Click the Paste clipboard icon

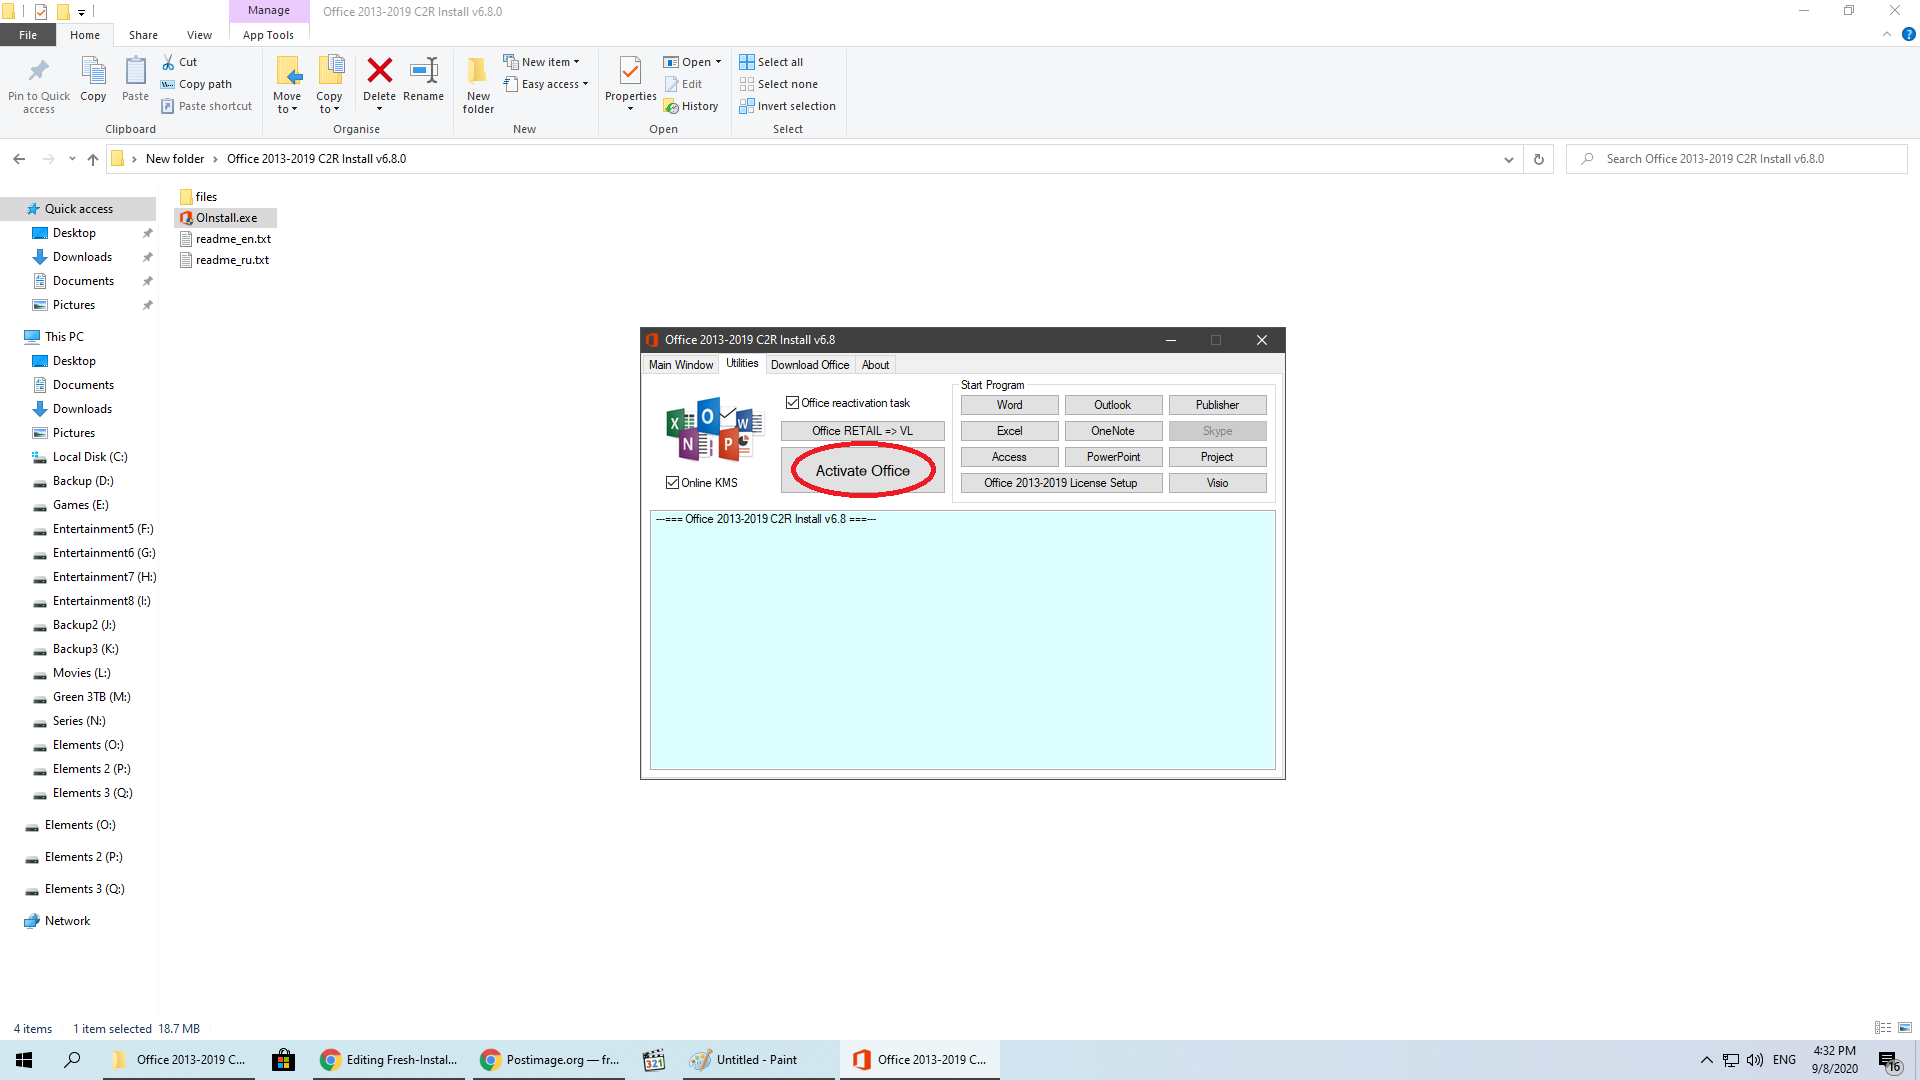tap(135, 72)
